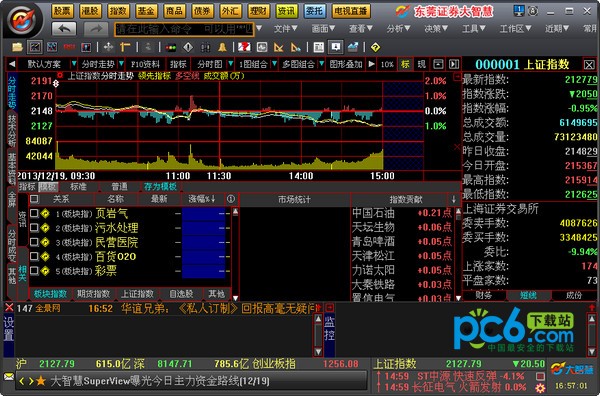Switch to the 自选股 tab
The image size is (600, 396).
tap(181, 294)
